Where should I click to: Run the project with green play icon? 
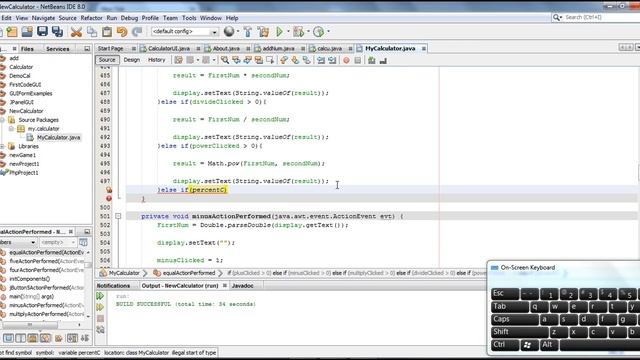(280, 31)
